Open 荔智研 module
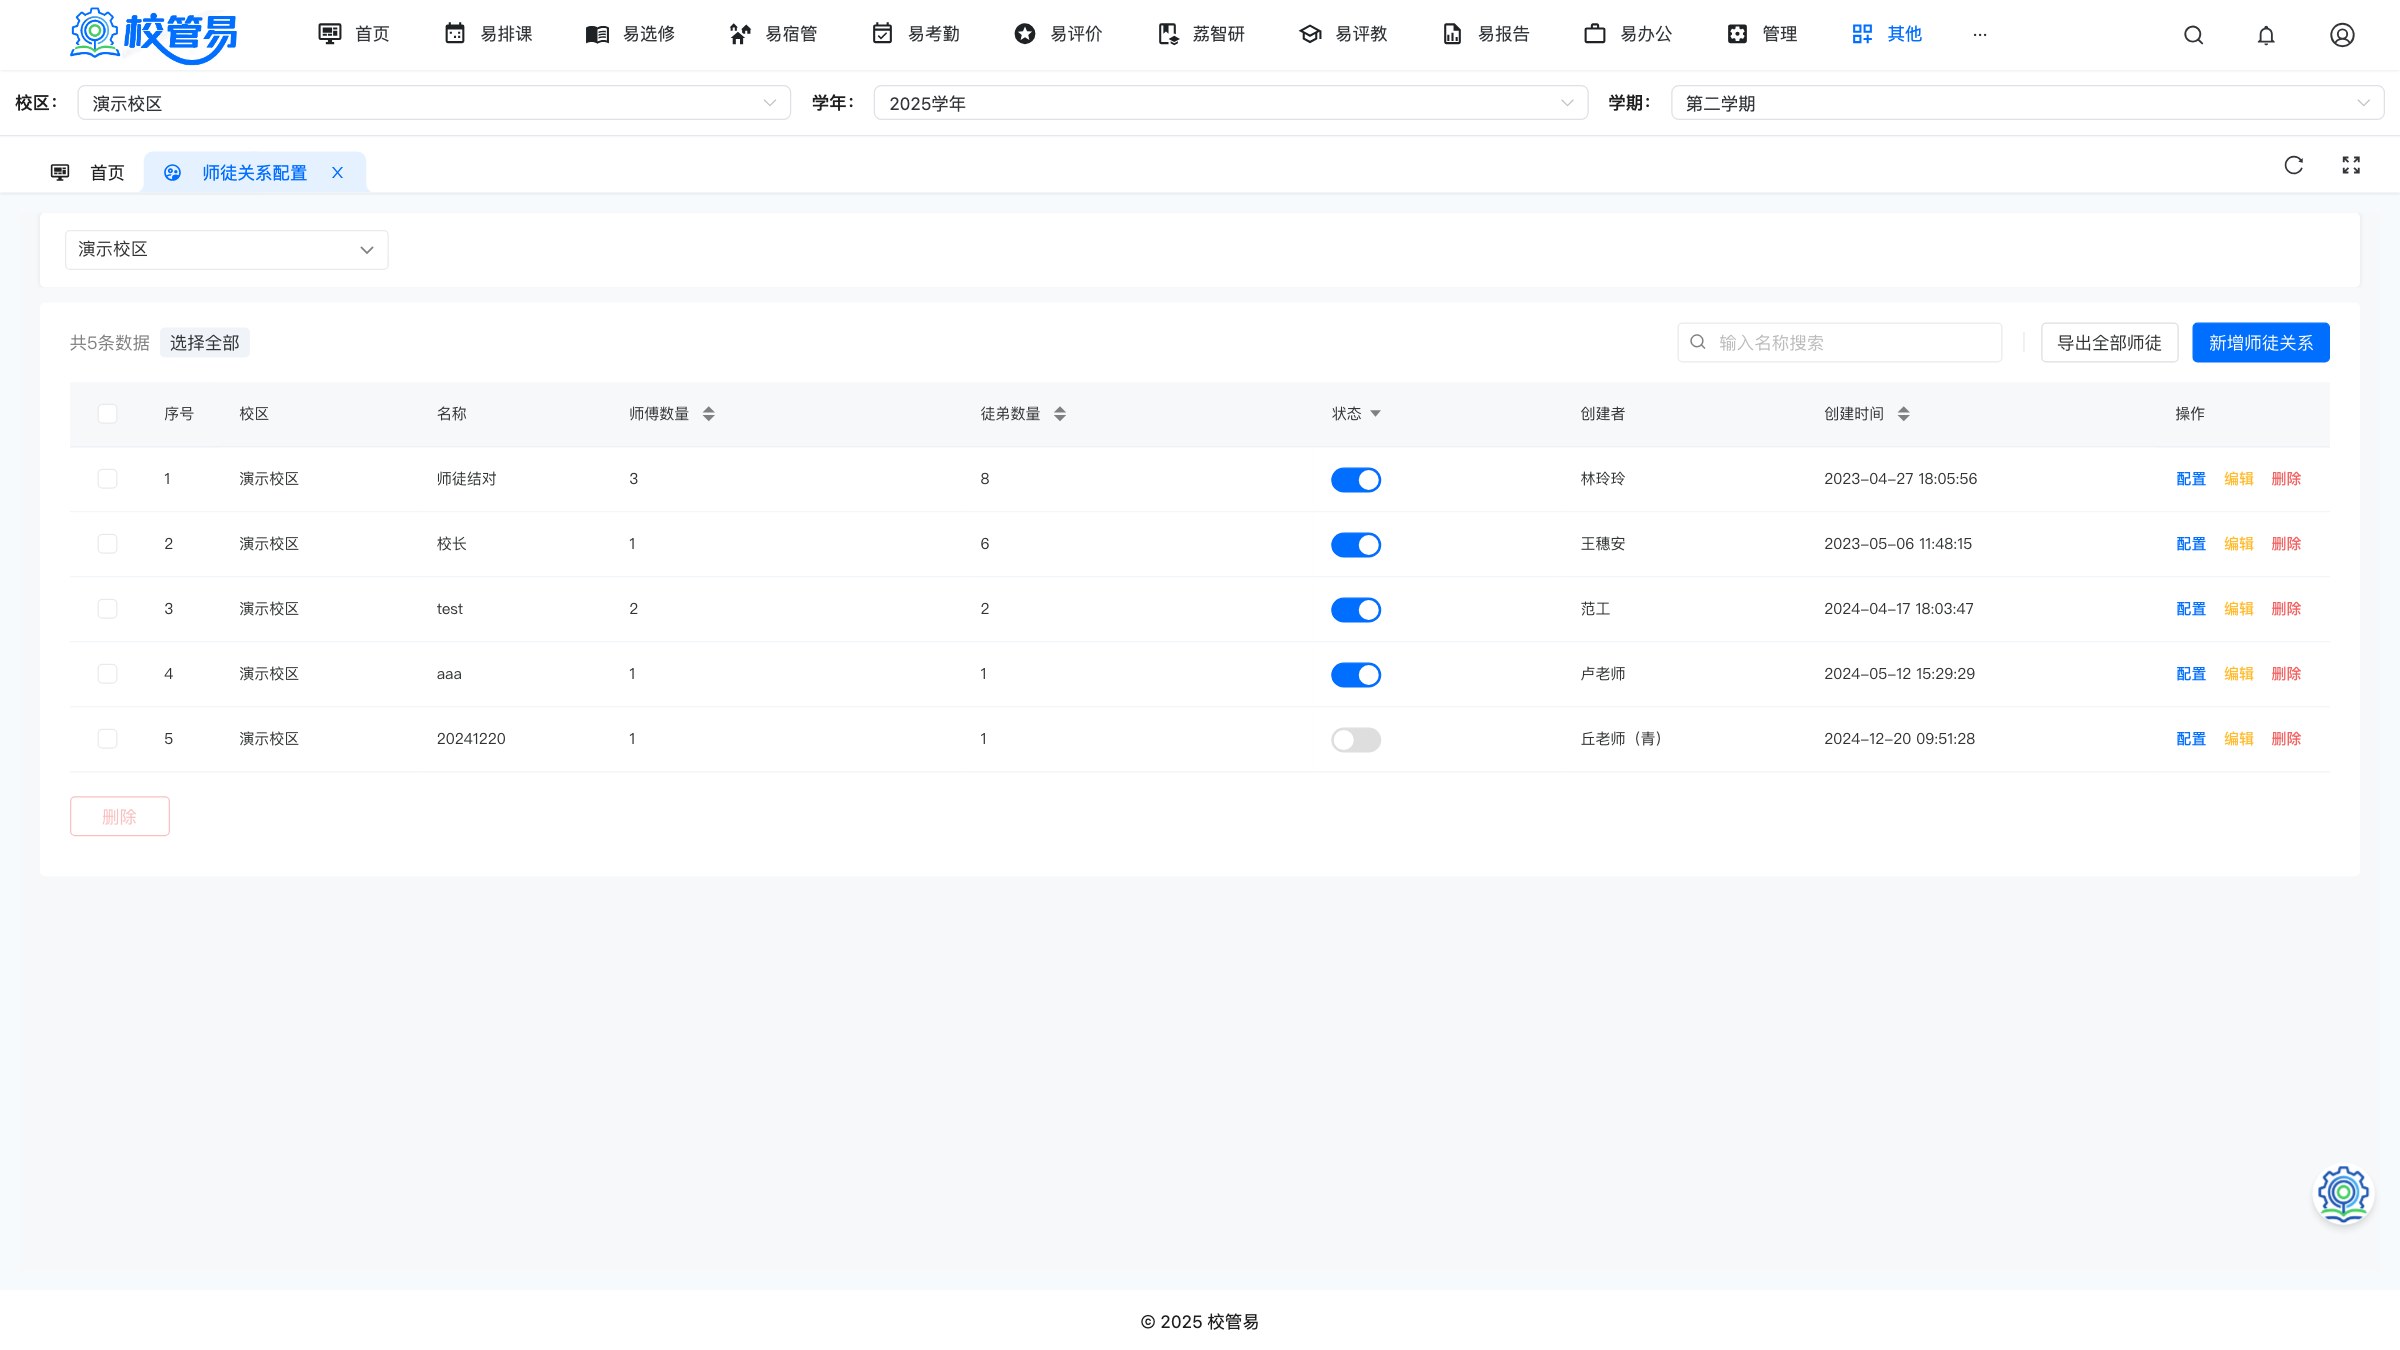This screenshot has width=2400, height=1350. tap(1200, 34)
